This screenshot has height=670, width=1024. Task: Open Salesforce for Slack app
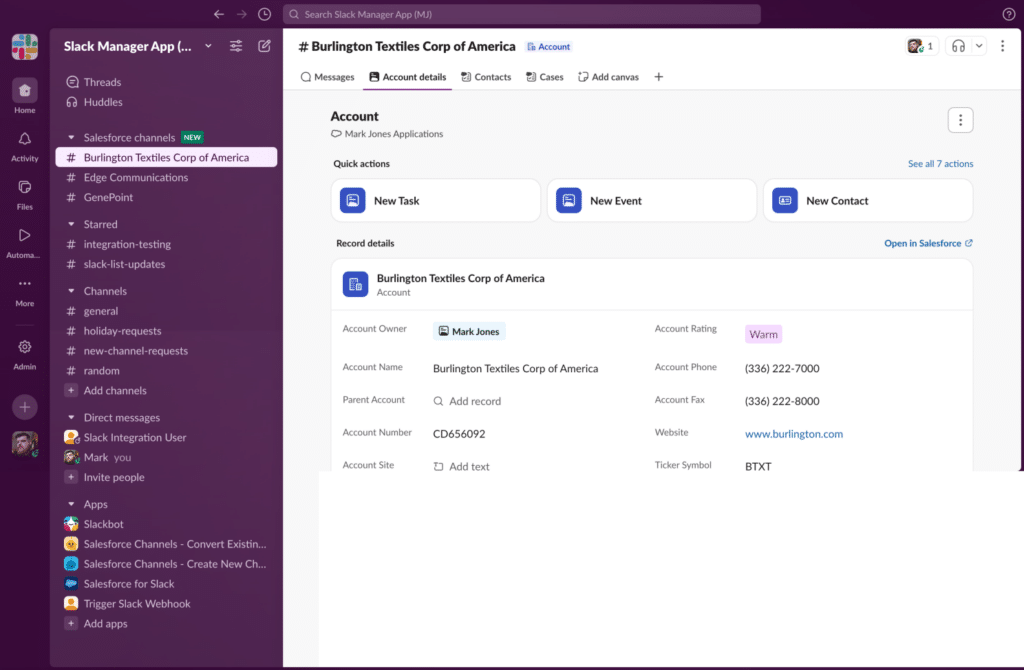pyautogui.click(x=166, y=584)
